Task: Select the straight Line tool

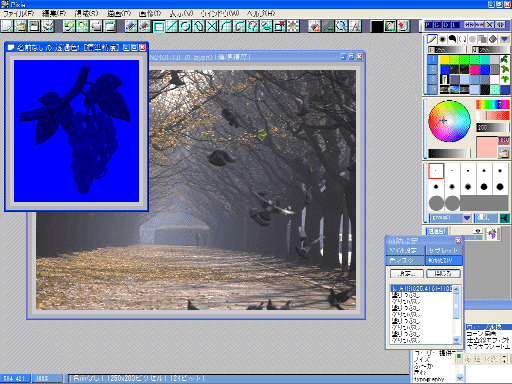Action: (172, 26)
